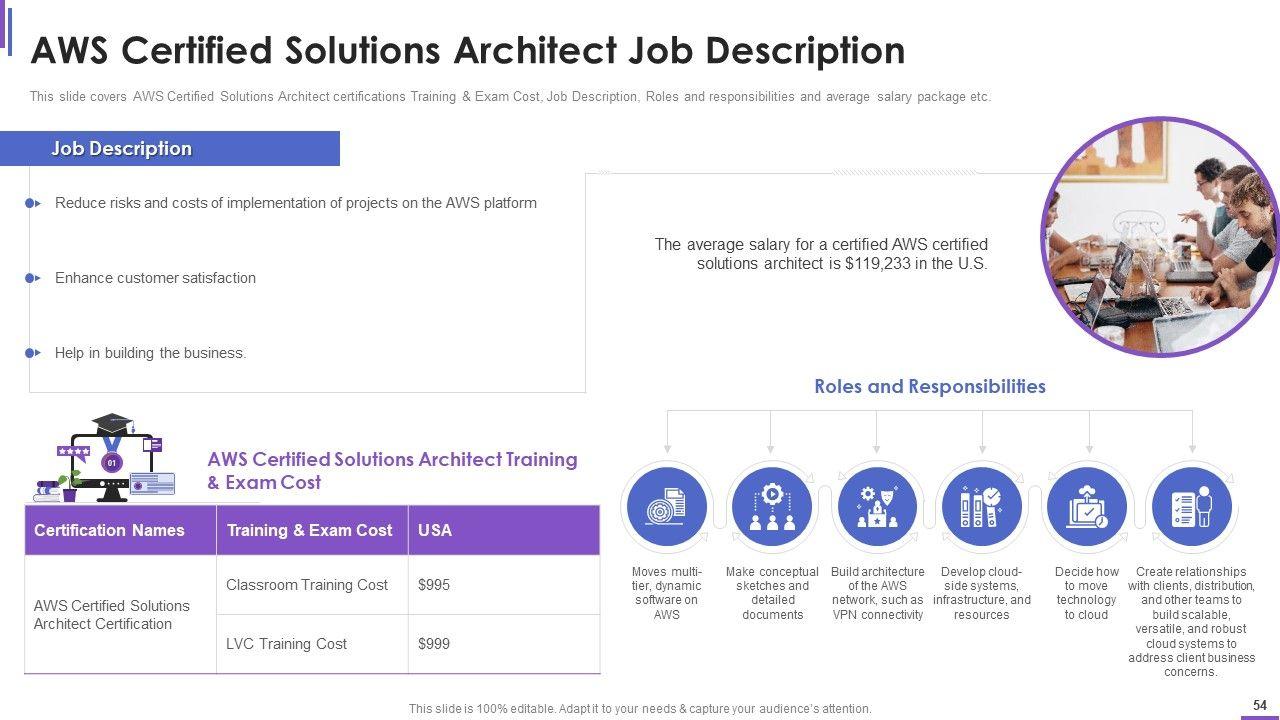Image resolution: width=1280 pixels, height=720 pixels.
Task: Click the cloud-side systems binders icon
Action: pos(982,507)
